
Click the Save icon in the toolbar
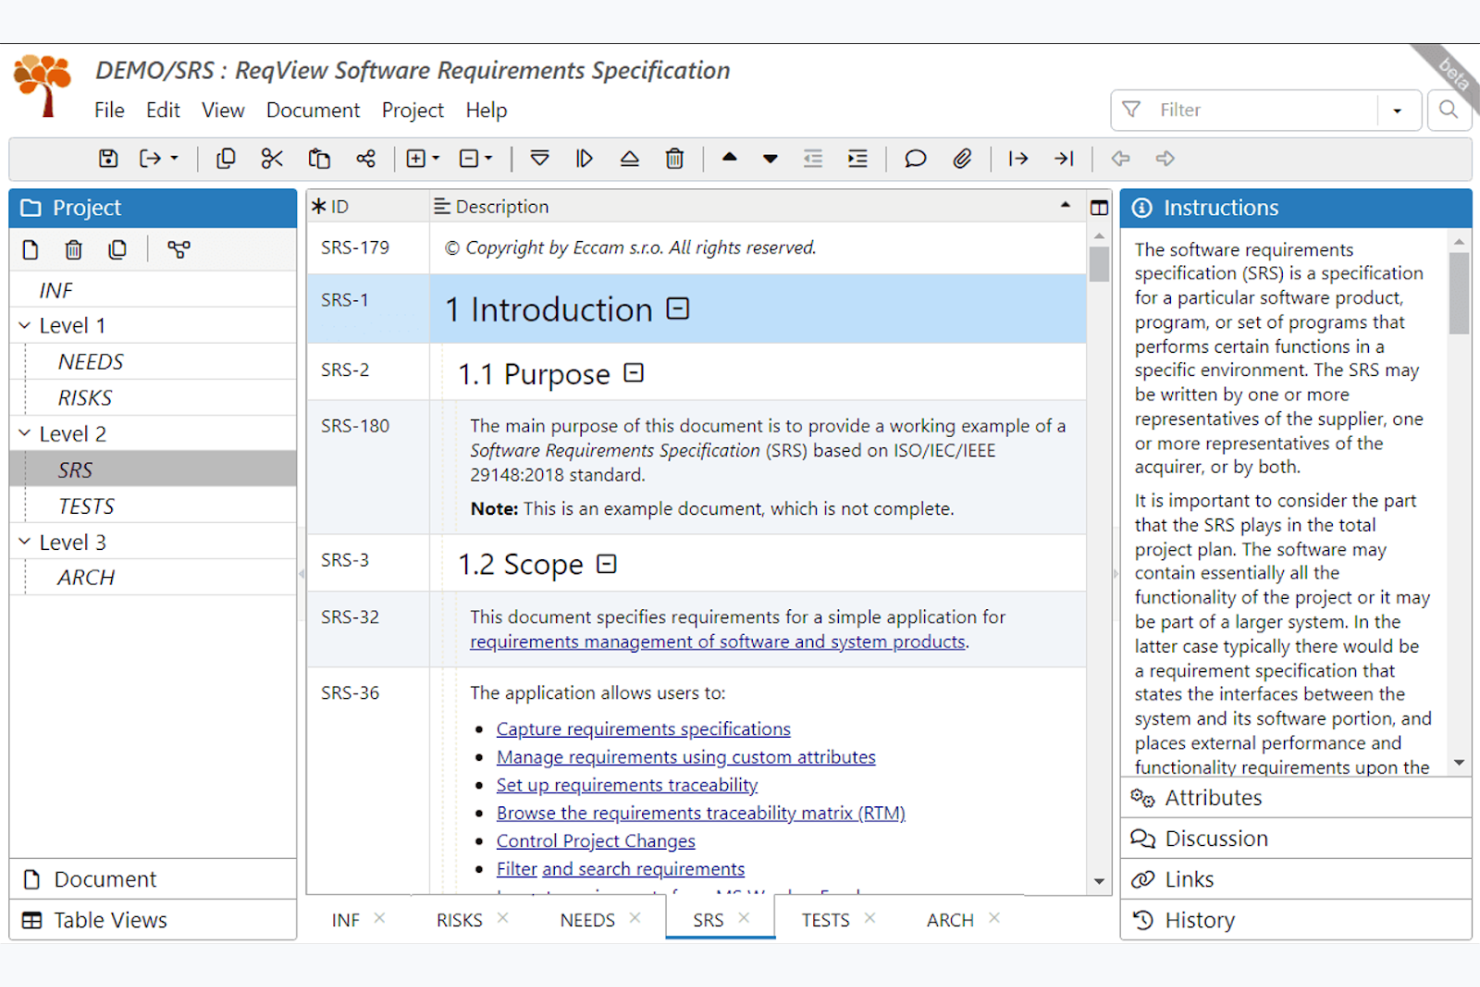(106, 158)
